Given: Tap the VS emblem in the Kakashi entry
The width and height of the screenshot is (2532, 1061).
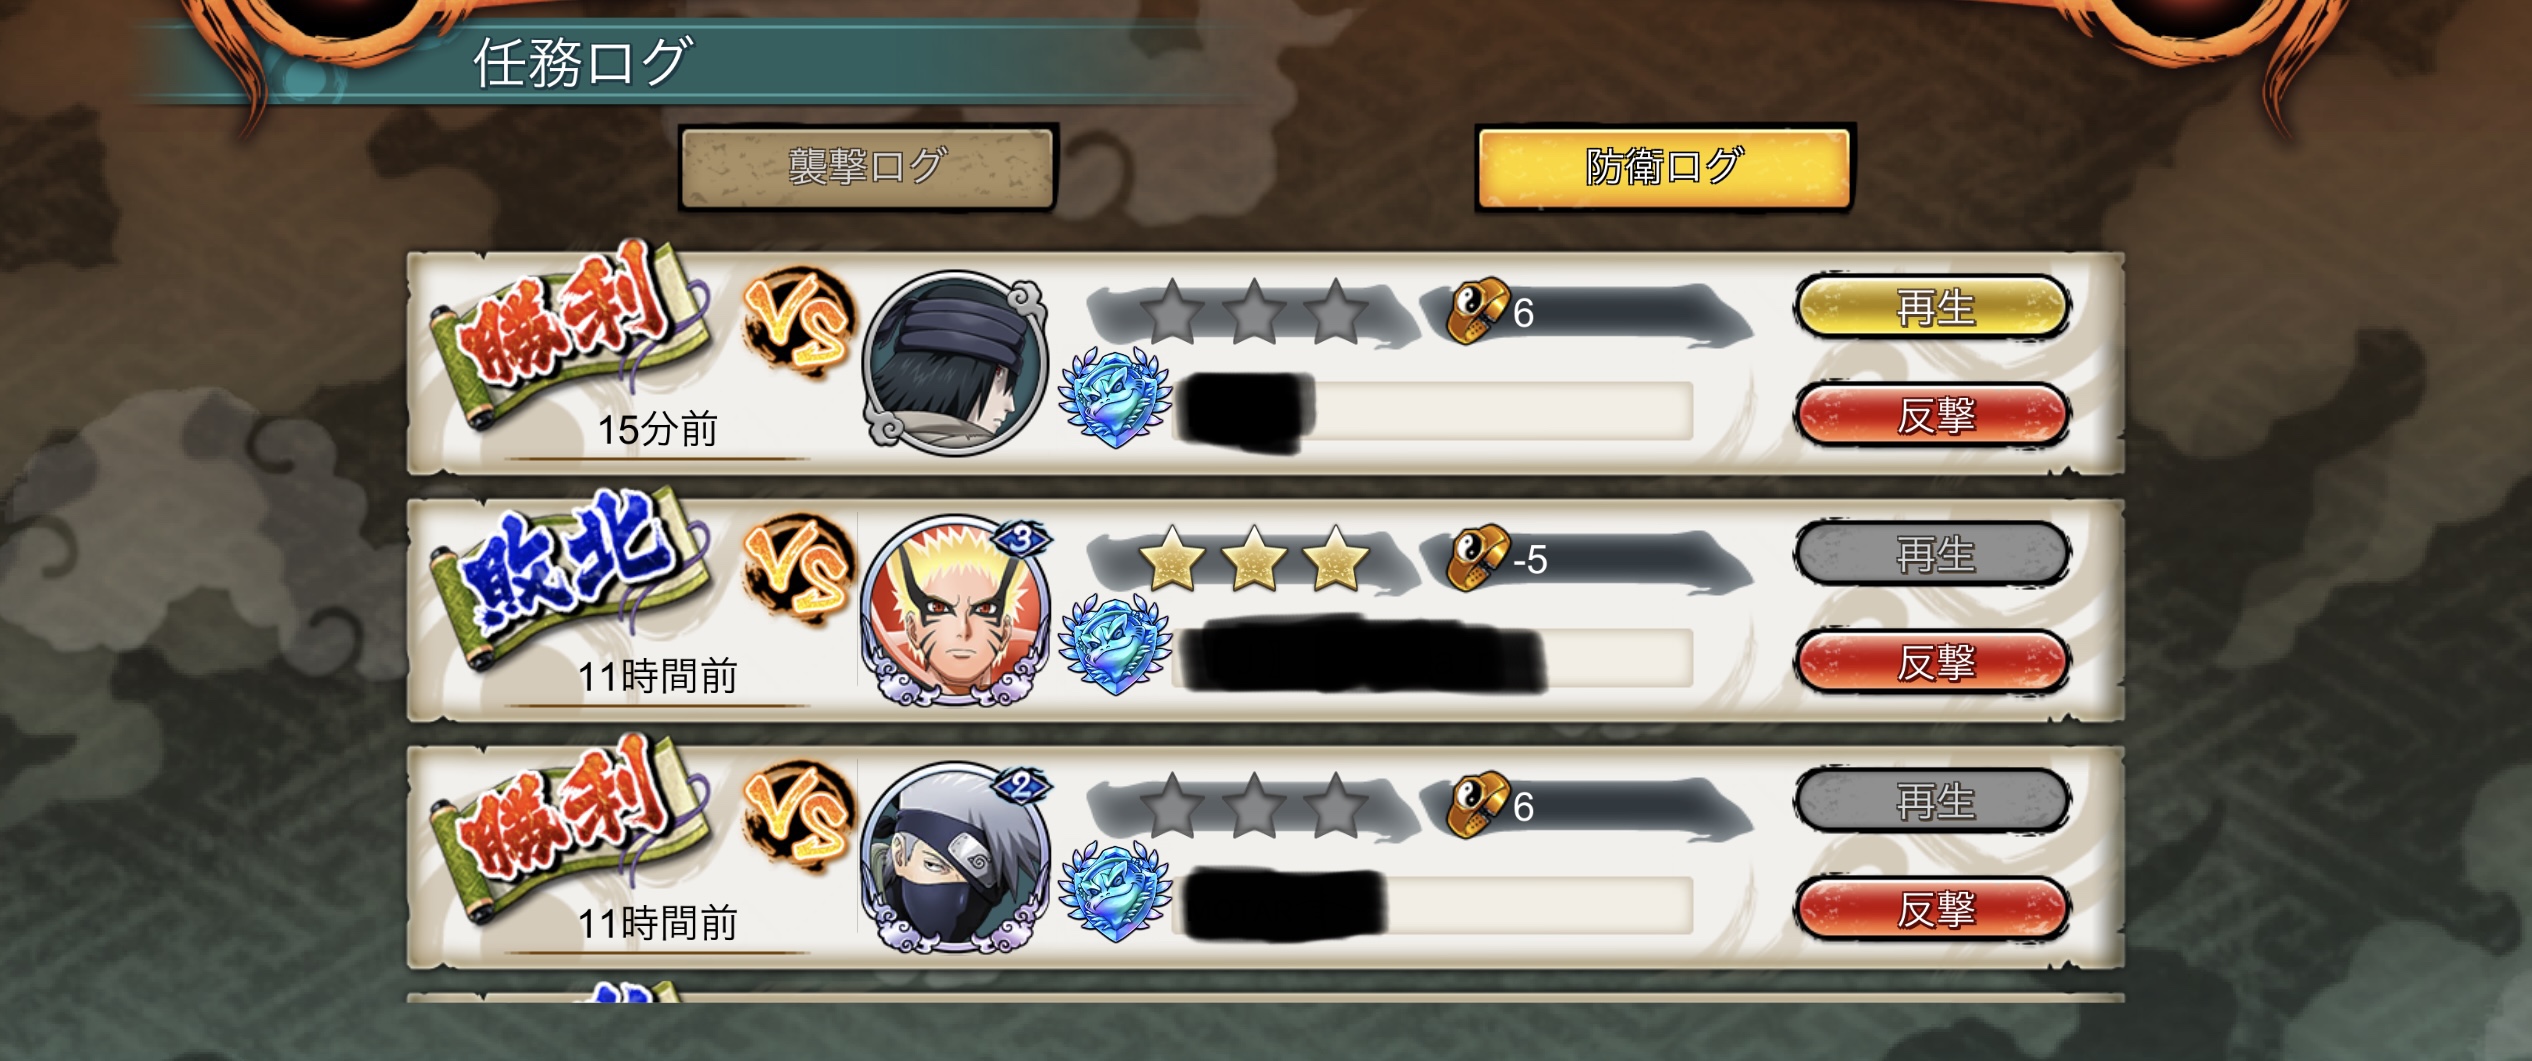Looking at the screenshot, I should (798, 816).
